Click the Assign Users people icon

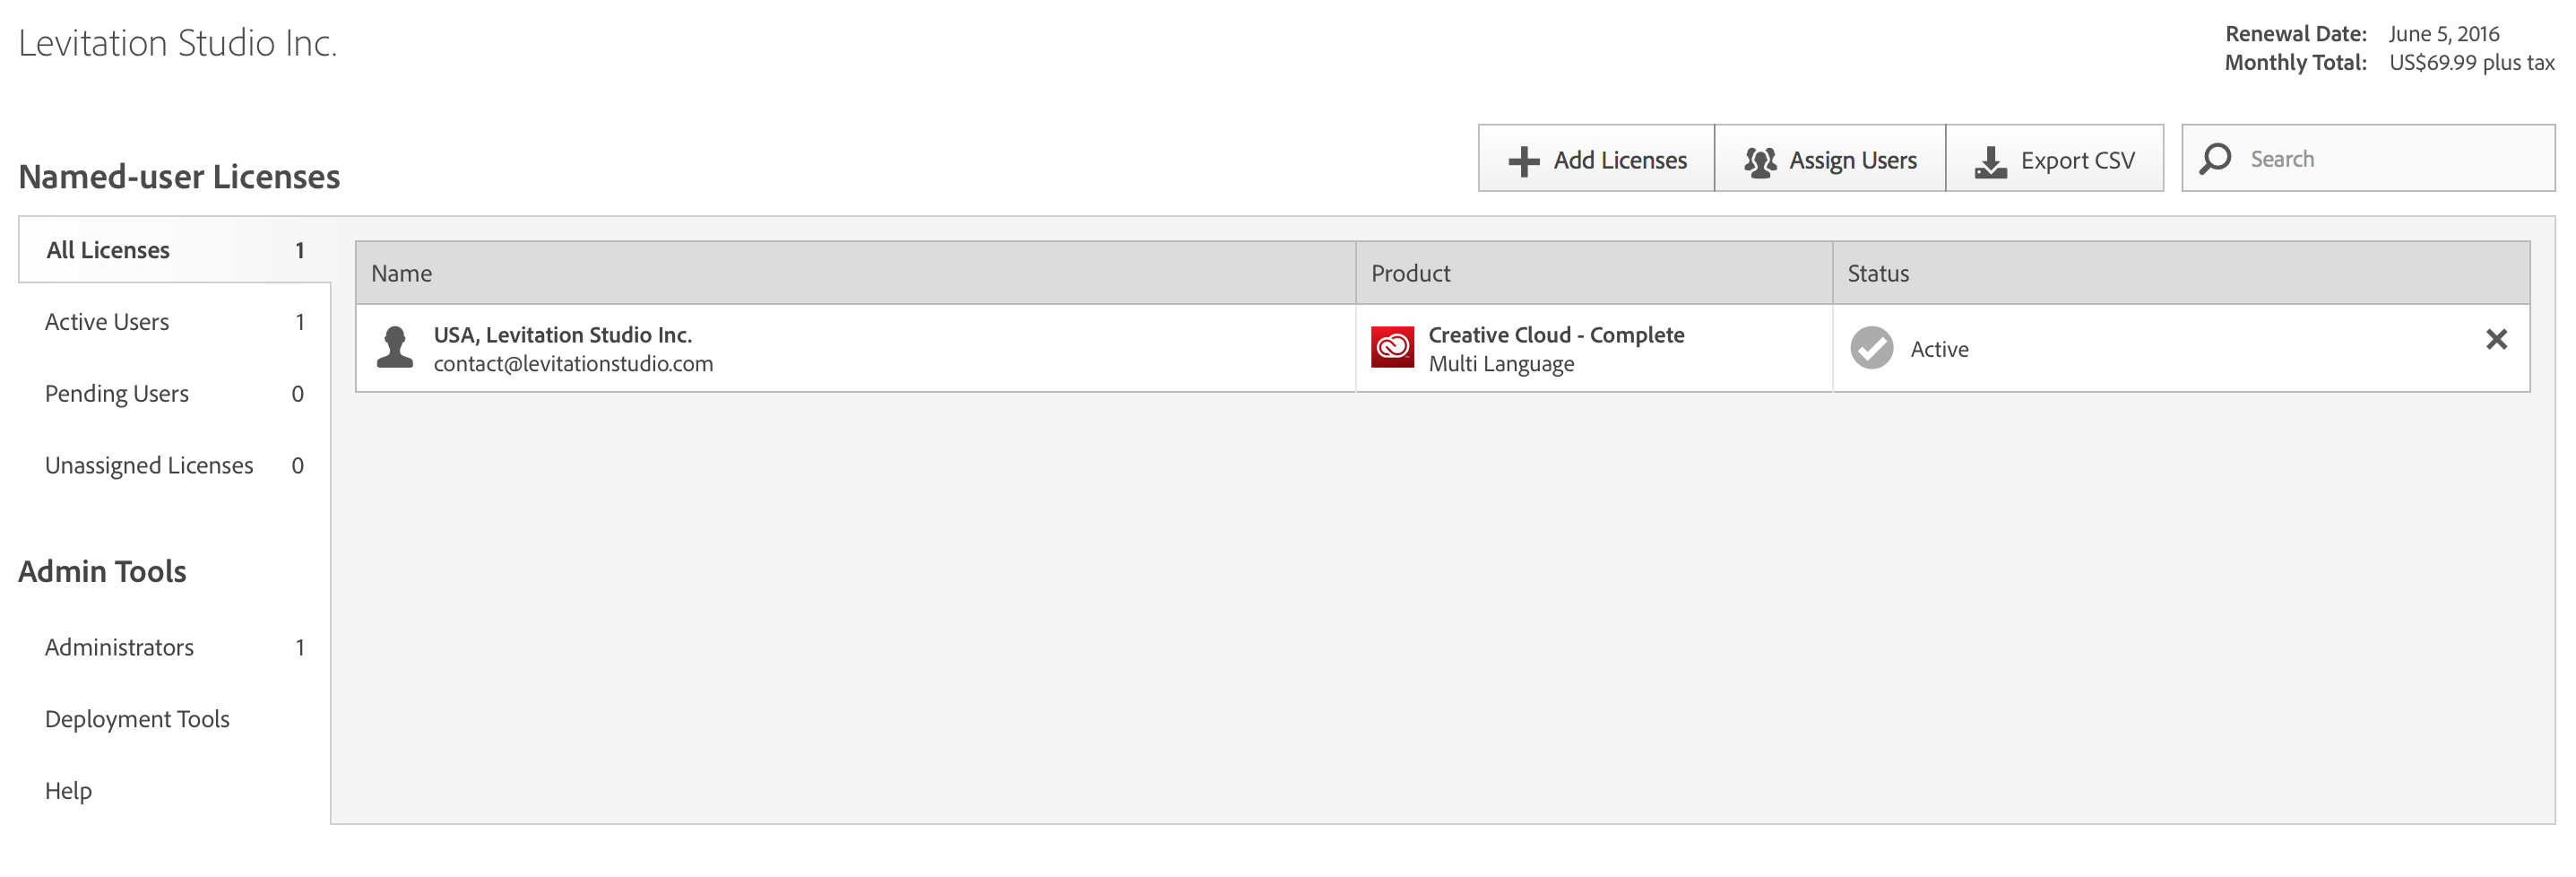click(x=1760, y=161)
